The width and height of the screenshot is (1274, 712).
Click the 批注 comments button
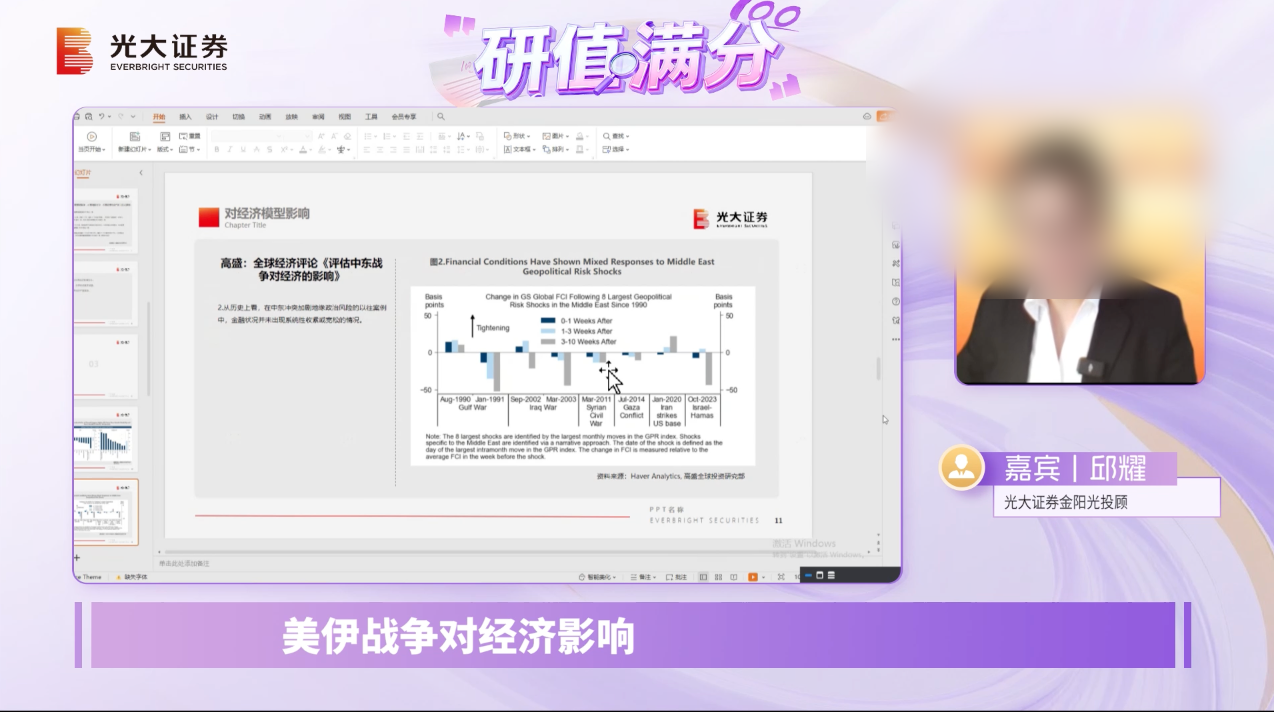[x=677, y=576]
